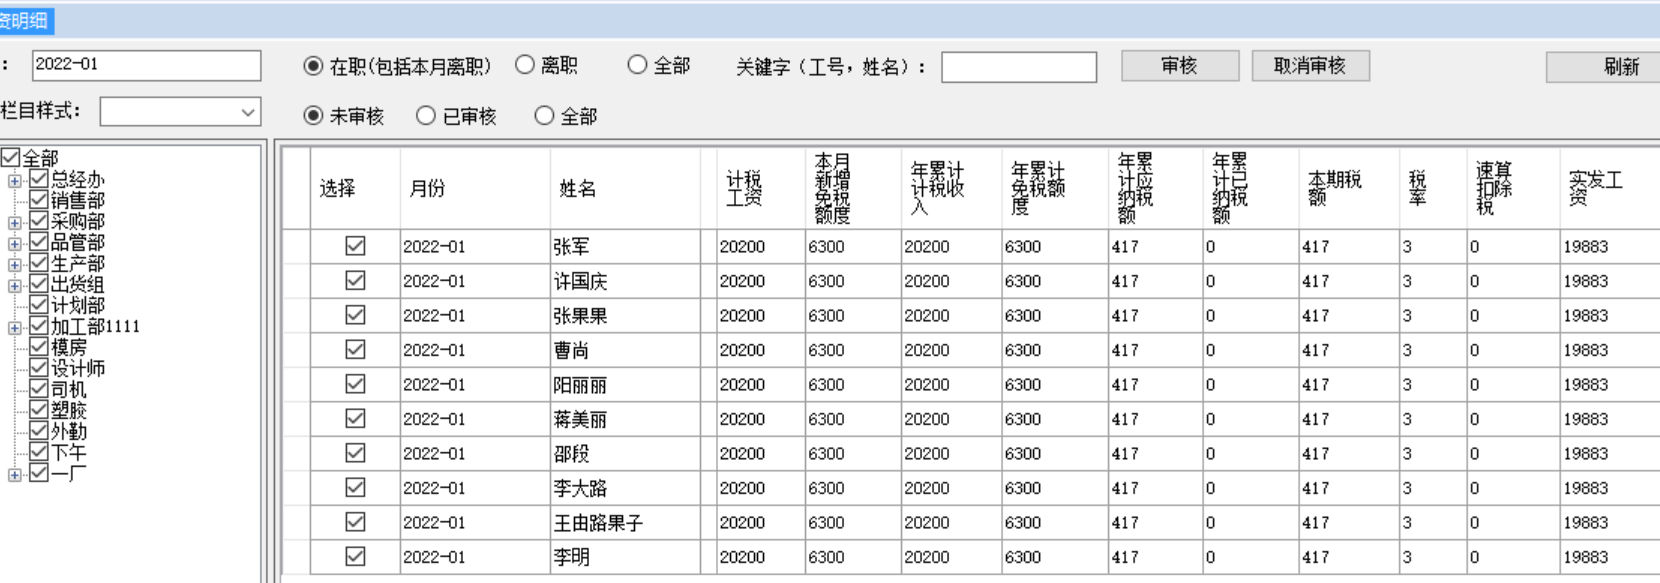The height and width of the screenshot is (583, 1660).
Task: Click the keyword search input field
Action: coord(1018,67)
